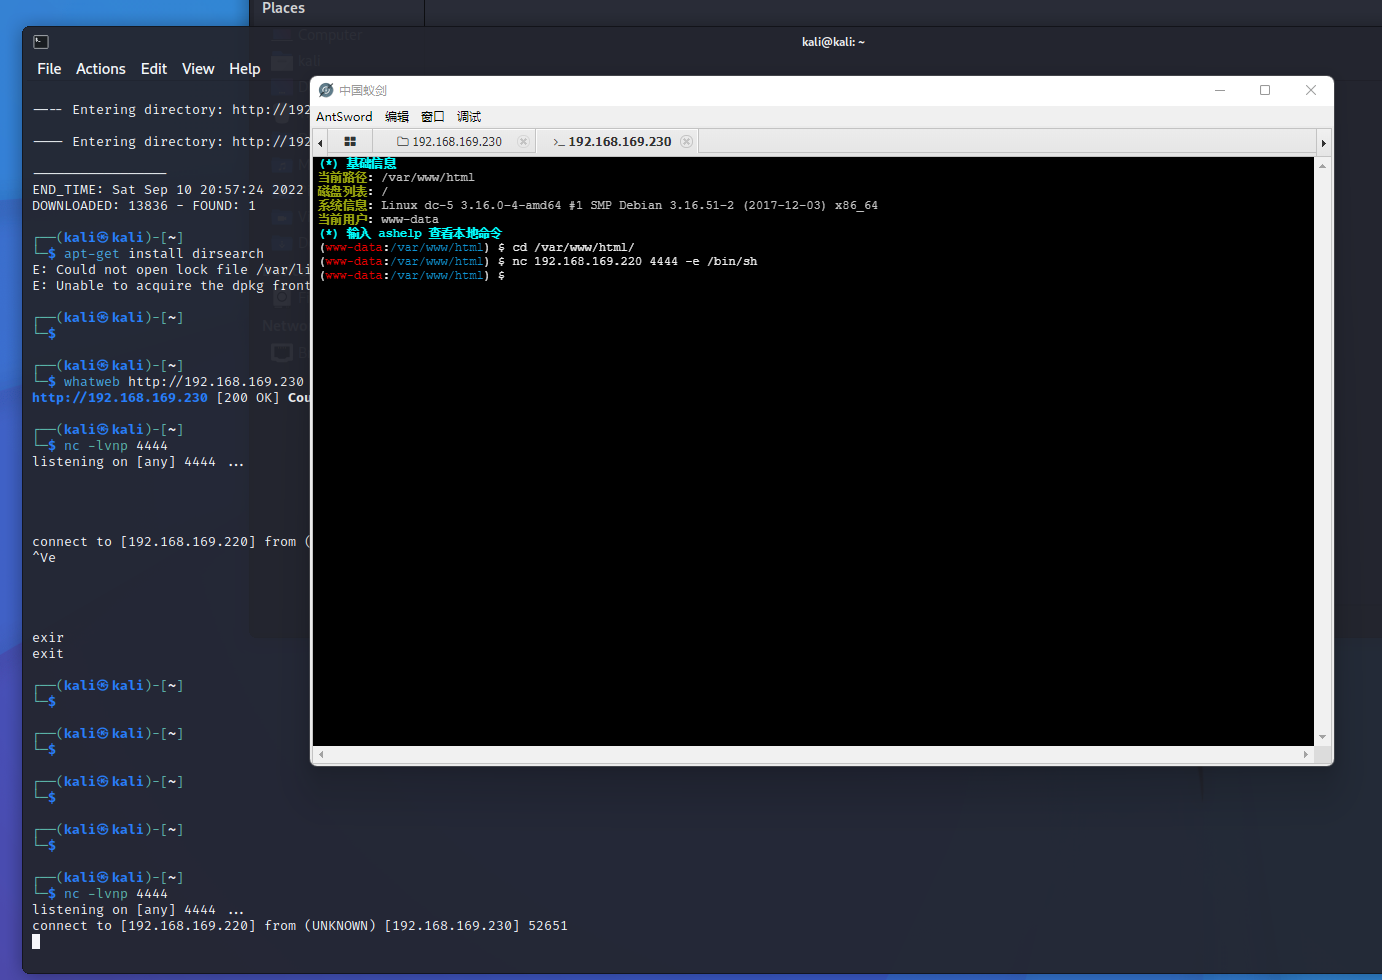This screenshot has height=980, width=1382.
Task: Click the 'END_TIME: Sat Sep 10' line
Action: point(168,190)
